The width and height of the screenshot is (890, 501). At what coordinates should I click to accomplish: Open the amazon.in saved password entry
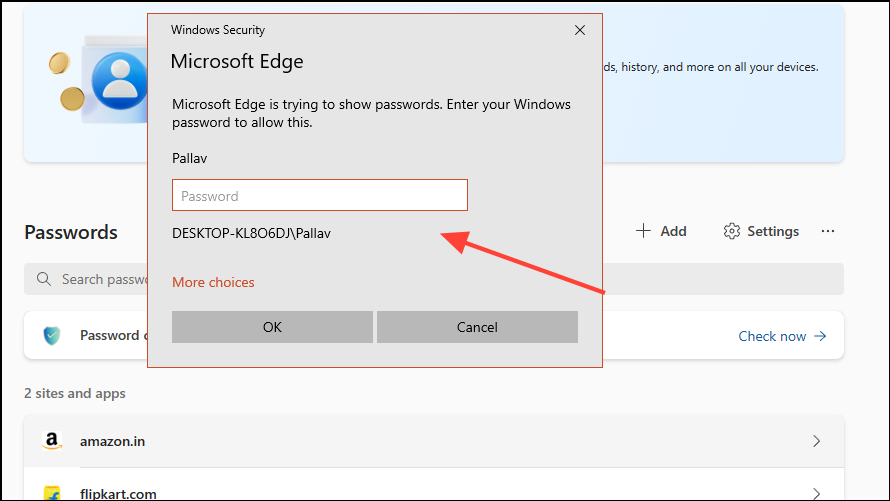(434, 441)
